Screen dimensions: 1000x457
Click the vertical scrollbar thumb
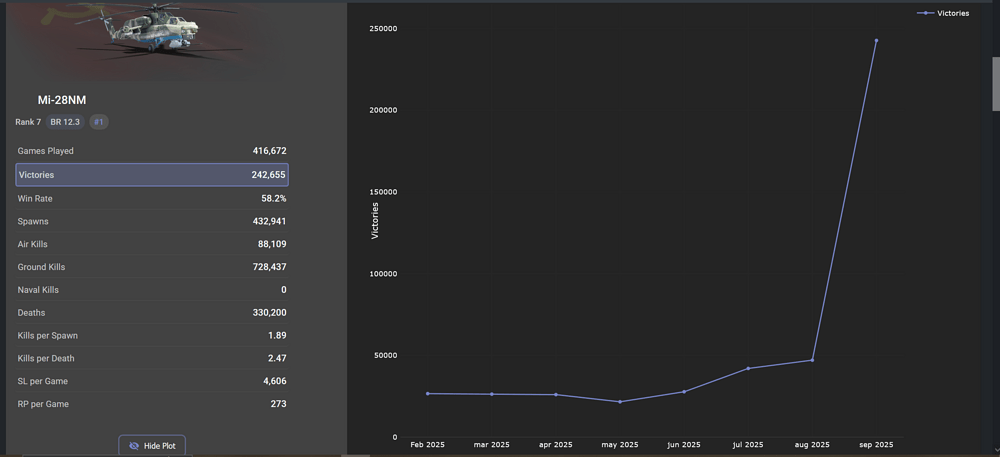pyautogui.click(x=995, y=85)
